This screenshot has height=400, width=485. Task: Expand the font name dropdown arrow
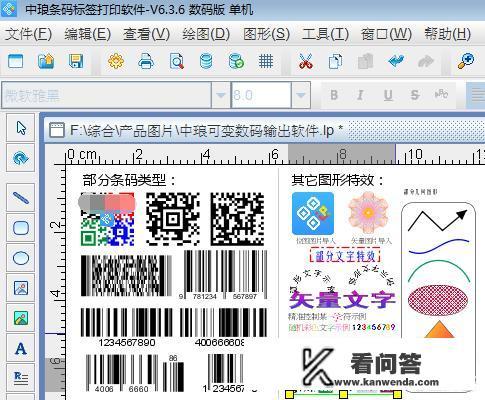(x=221, y=95)
